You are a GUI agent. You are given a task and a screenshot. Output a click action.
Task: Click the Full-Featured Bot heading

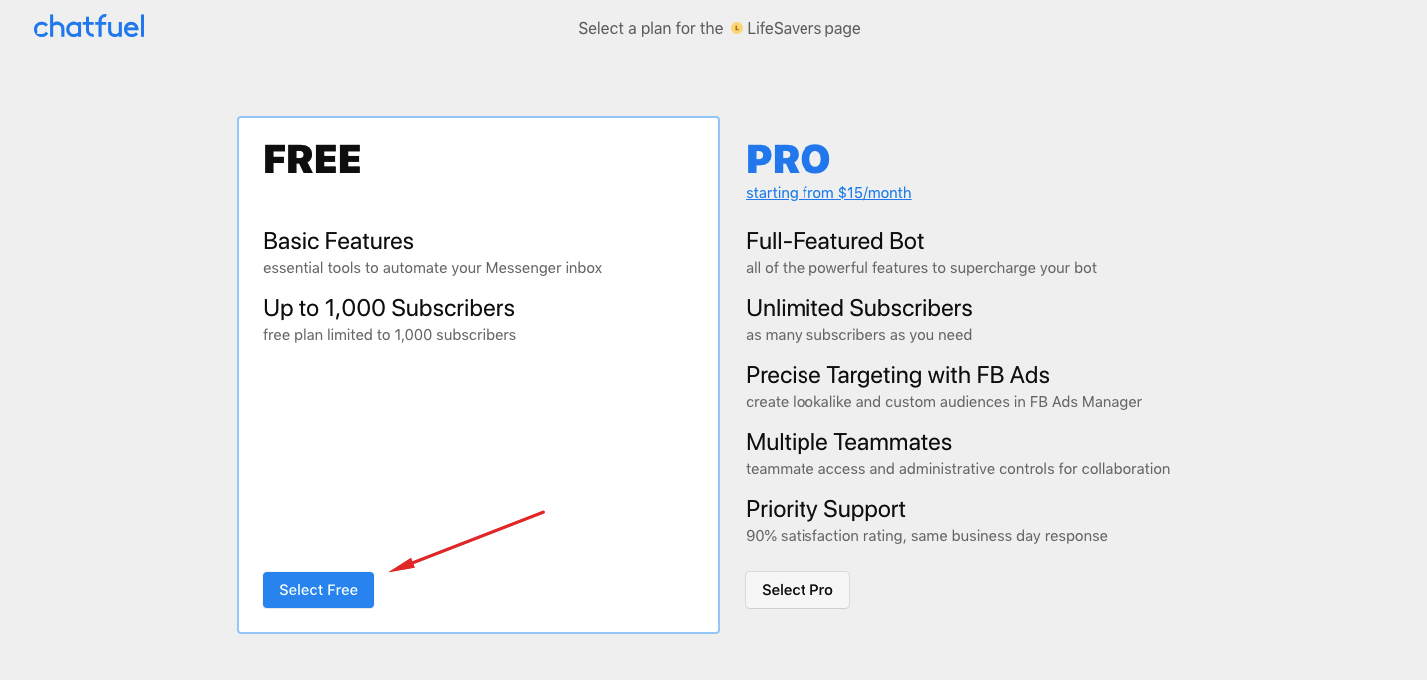tap(835, 240)
